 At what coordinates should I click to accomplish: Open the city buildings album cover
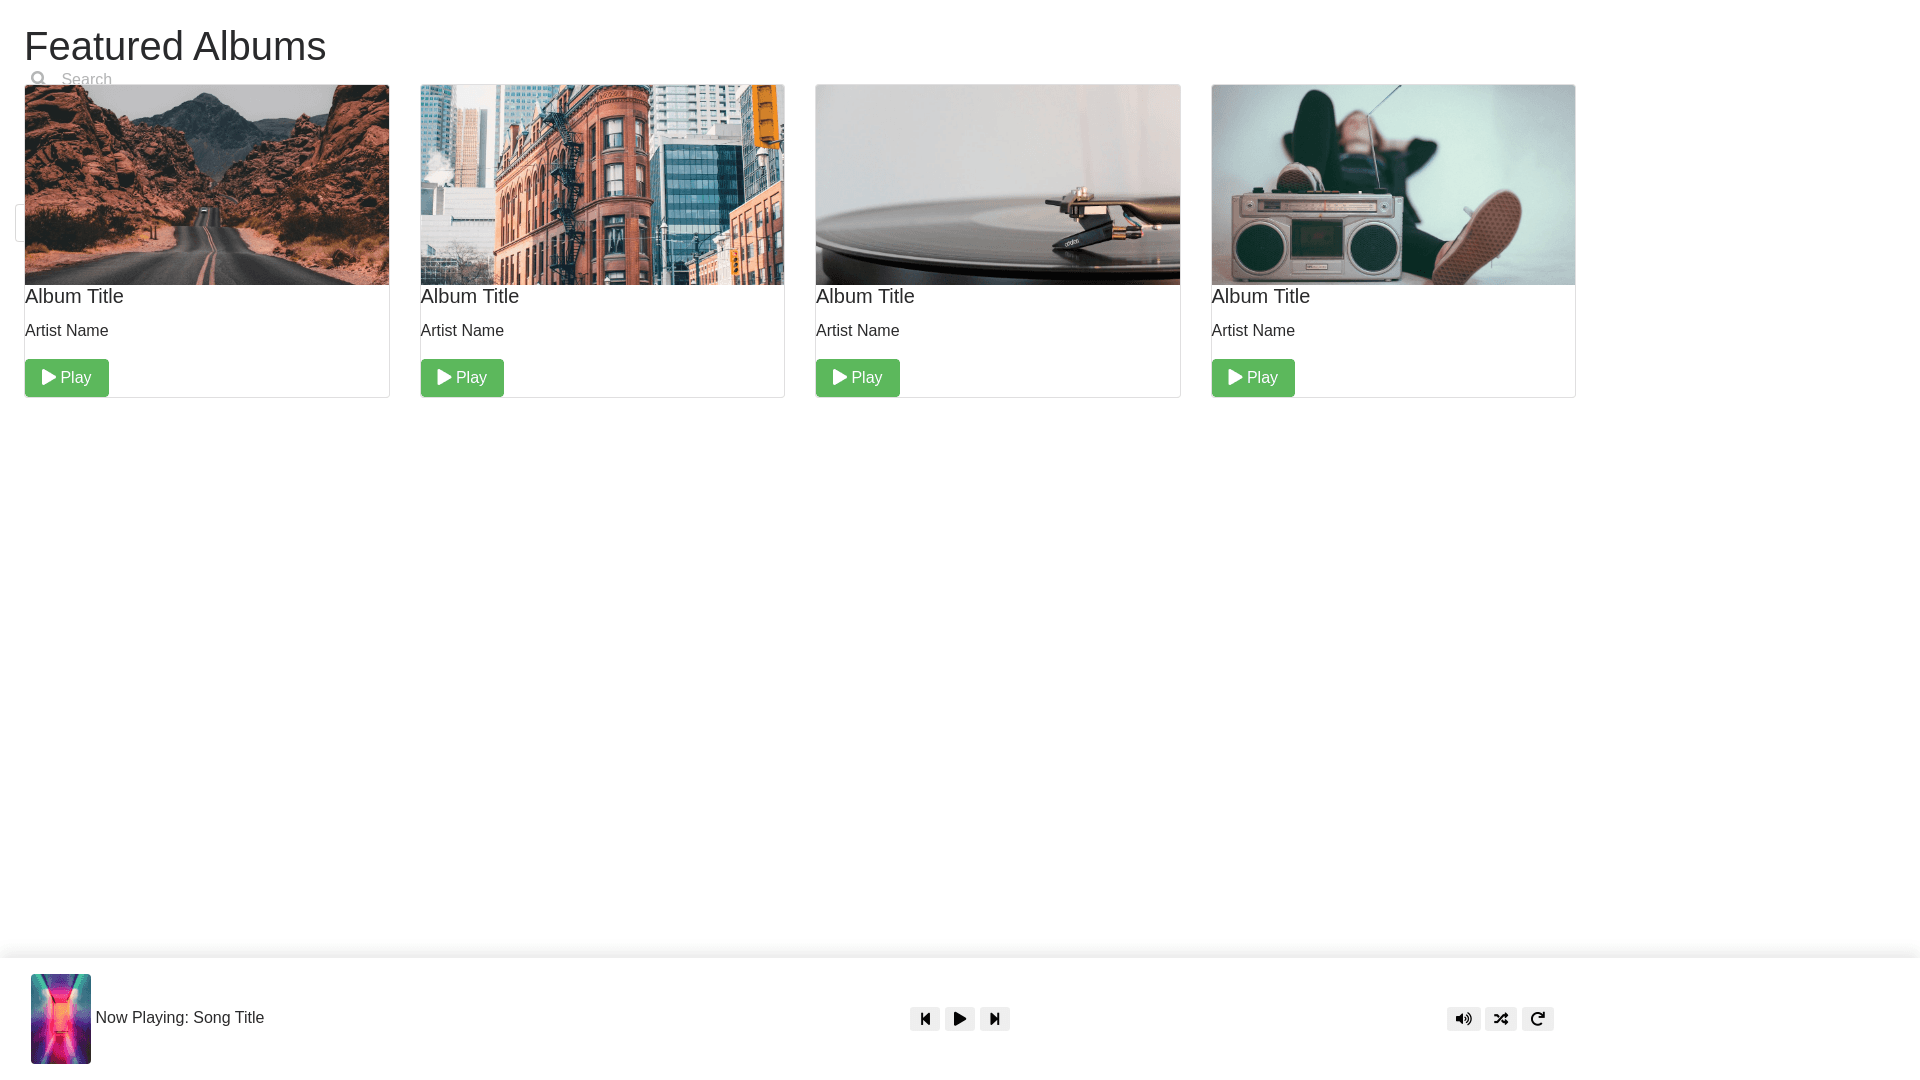pyautogui.click(x=602, y=185)
